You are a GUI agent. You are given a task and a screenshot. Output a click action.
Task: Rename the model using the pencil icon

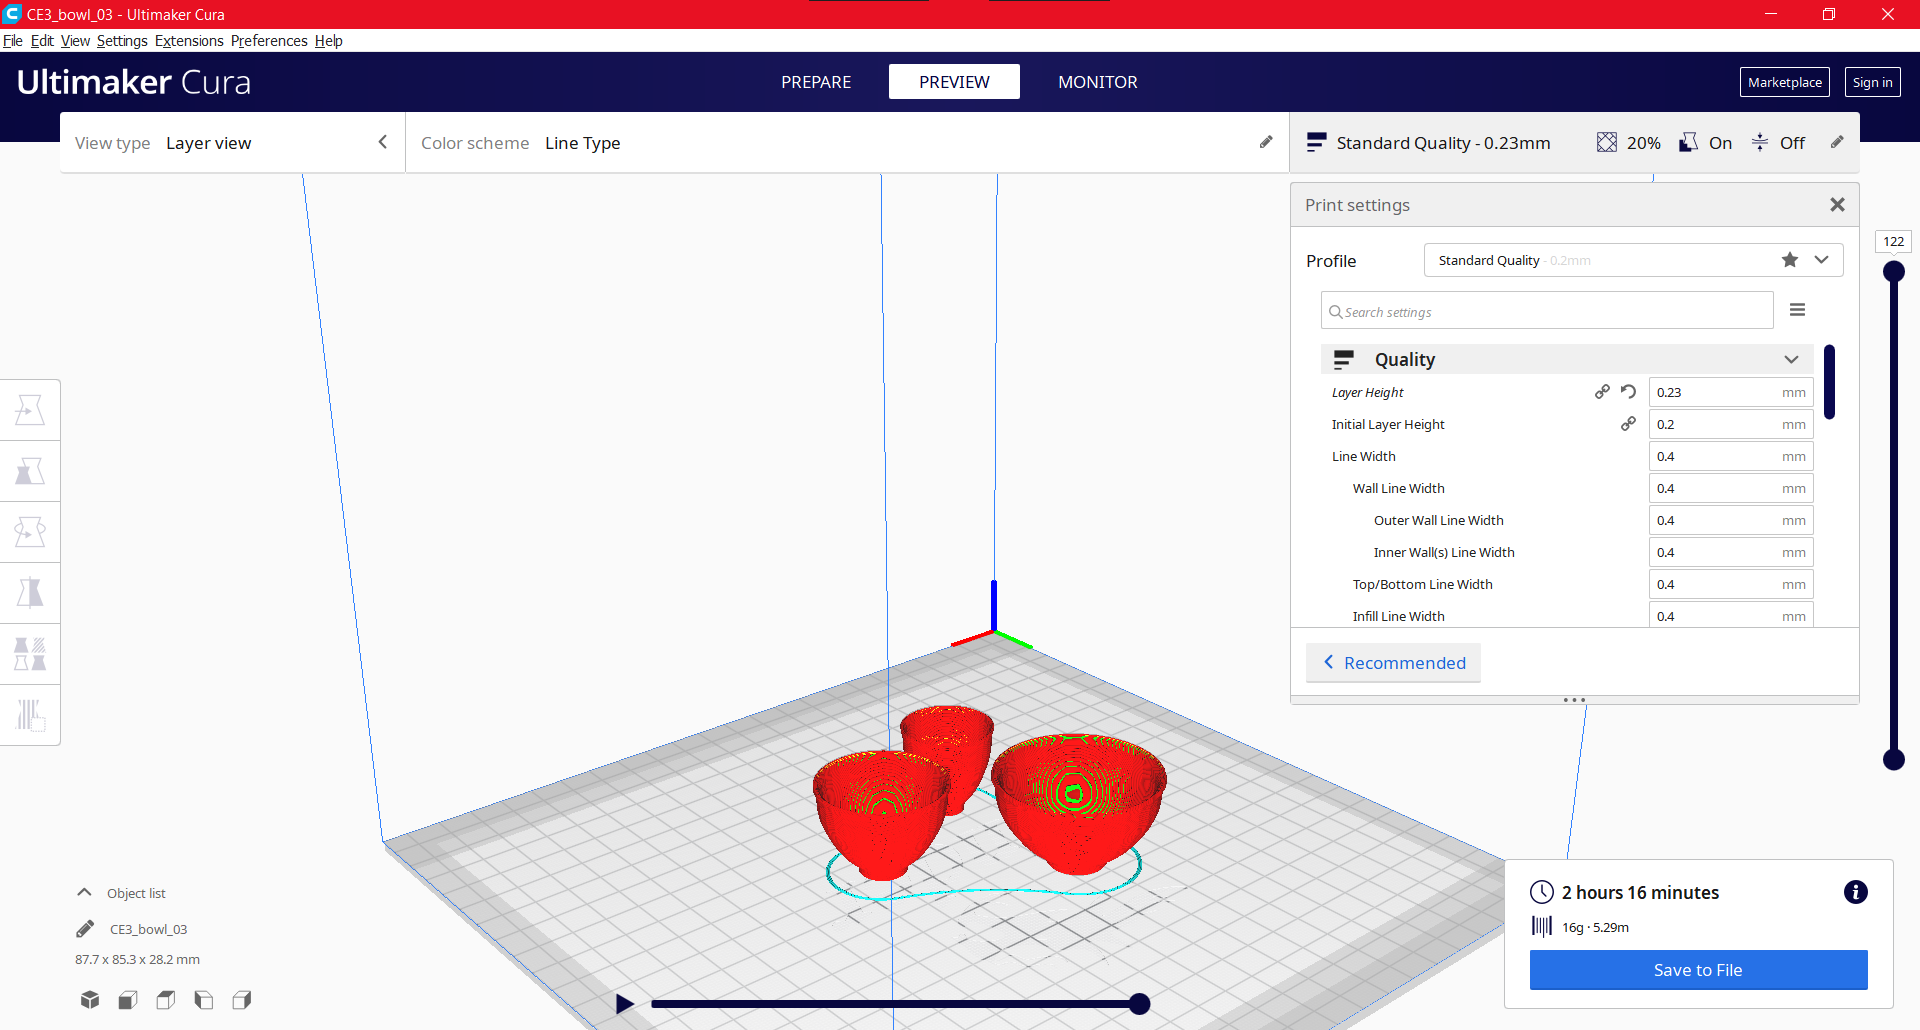click(x=85, y=928)
